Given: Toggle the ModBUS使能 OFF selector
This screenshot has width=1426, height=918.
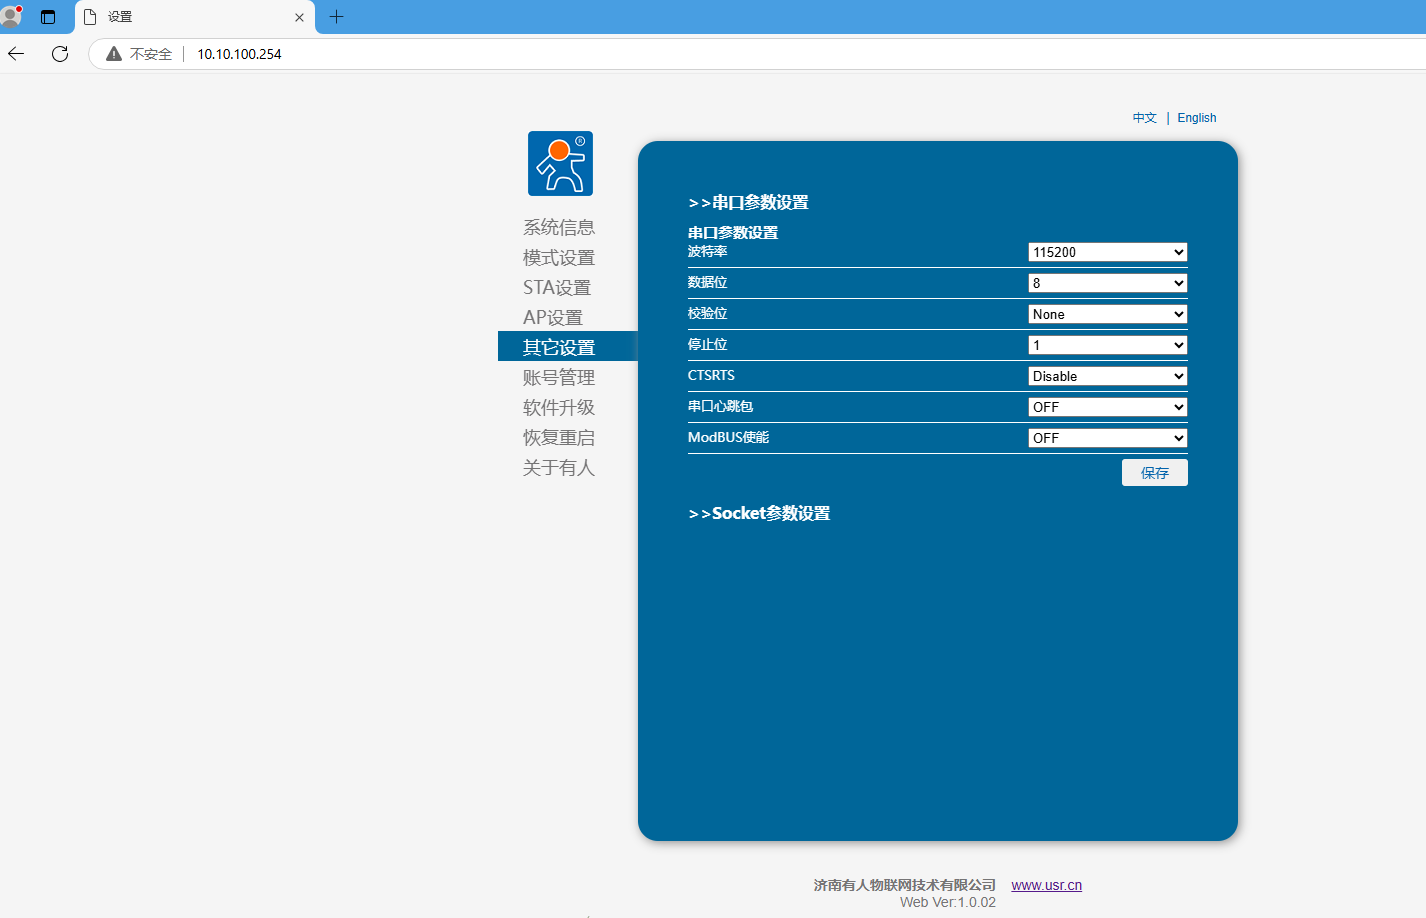Looking at the screenshot, I should point(1107,438).
